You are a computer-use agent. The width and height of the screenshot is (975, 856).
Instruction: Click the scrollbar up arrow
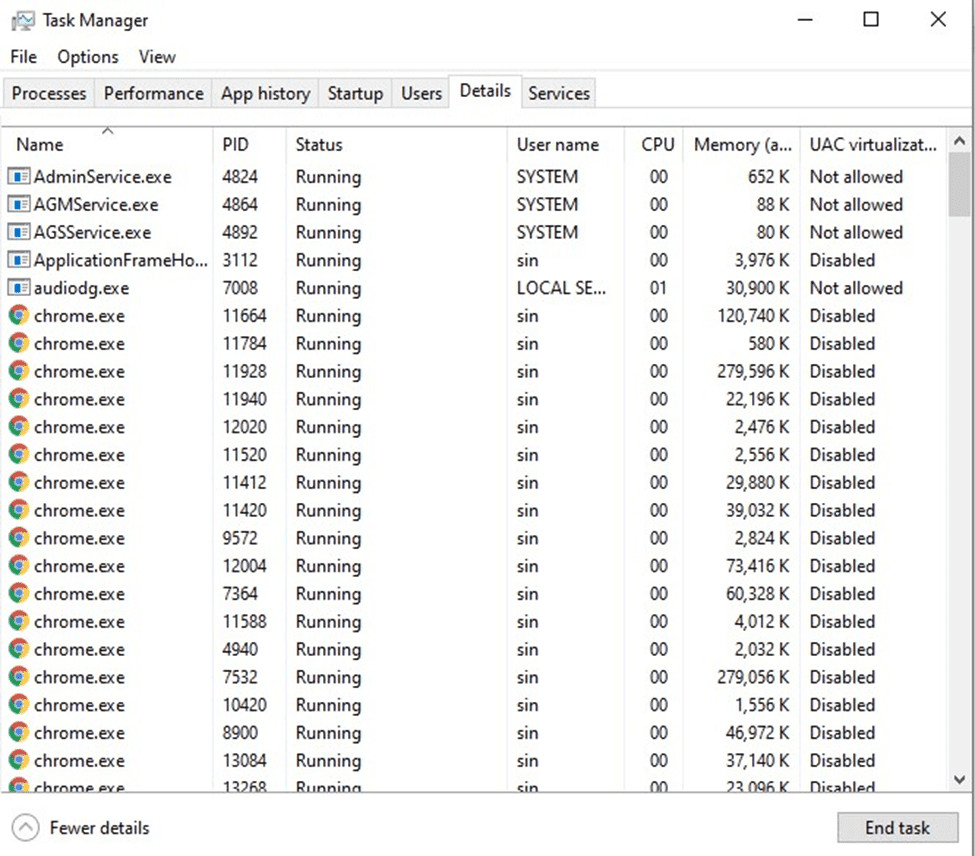[x=959, y=141]
